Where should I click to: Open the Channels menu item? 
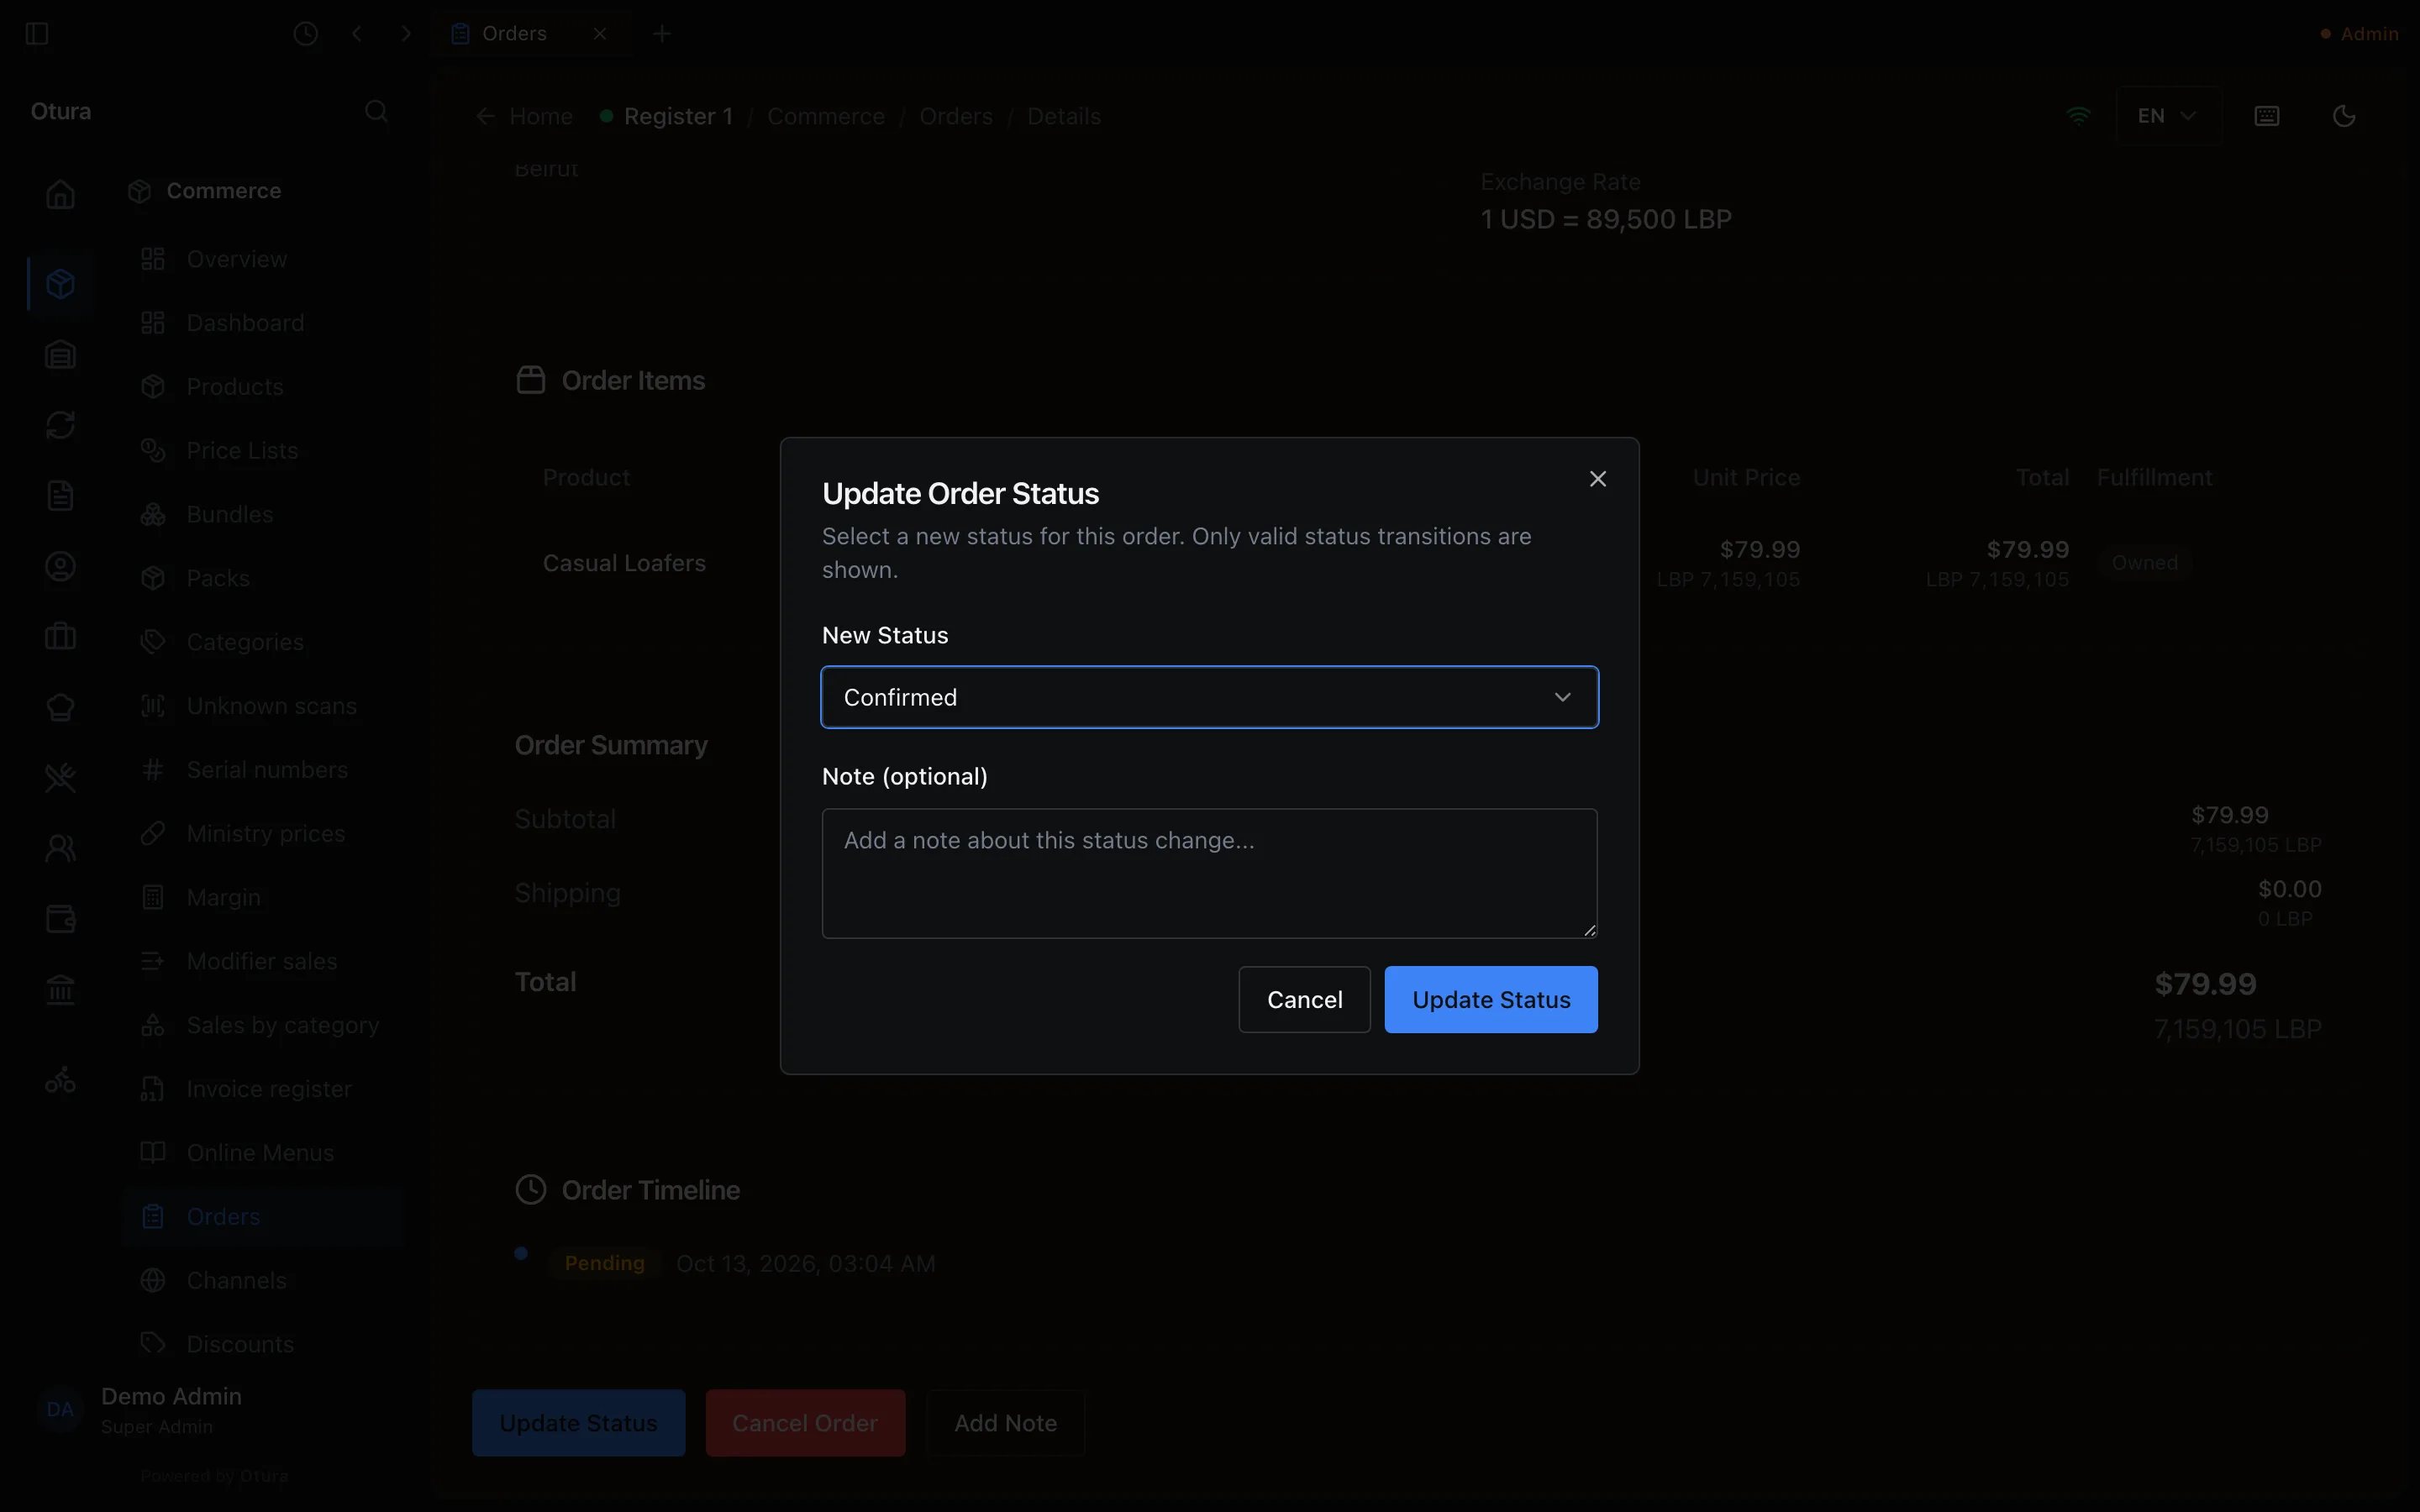coord(262,1281)
